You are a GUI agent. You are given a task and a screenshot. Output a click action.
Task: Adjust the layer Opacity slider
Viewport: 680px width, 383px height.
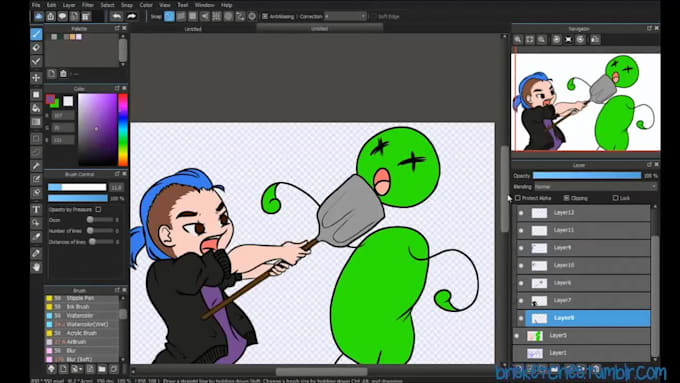[x=587, y=176]
